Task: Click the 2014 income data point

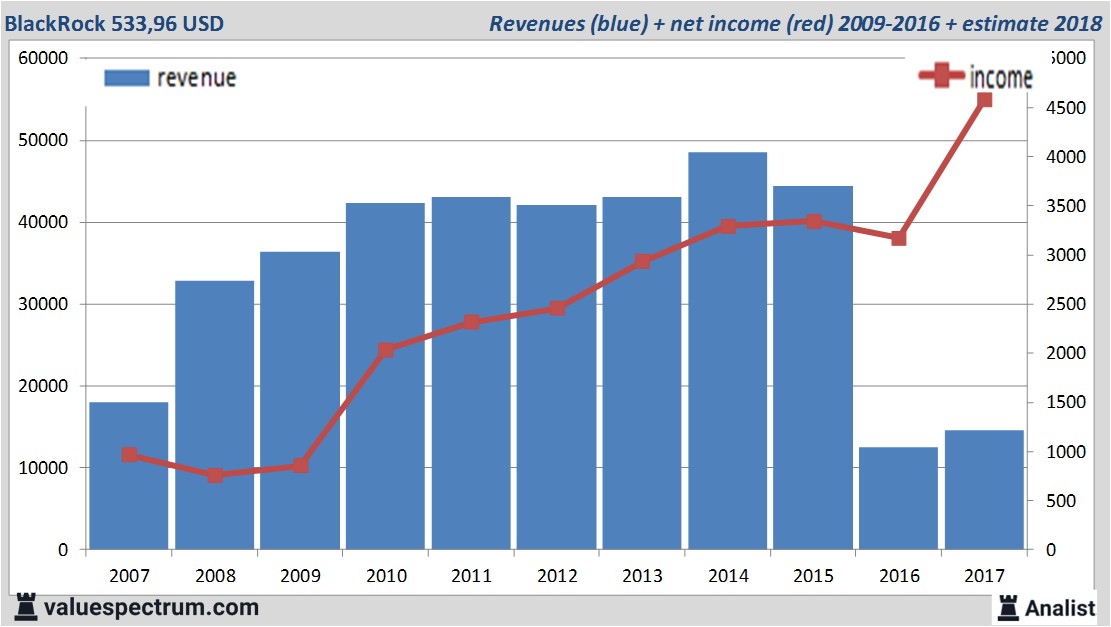Action: point(728,226)
